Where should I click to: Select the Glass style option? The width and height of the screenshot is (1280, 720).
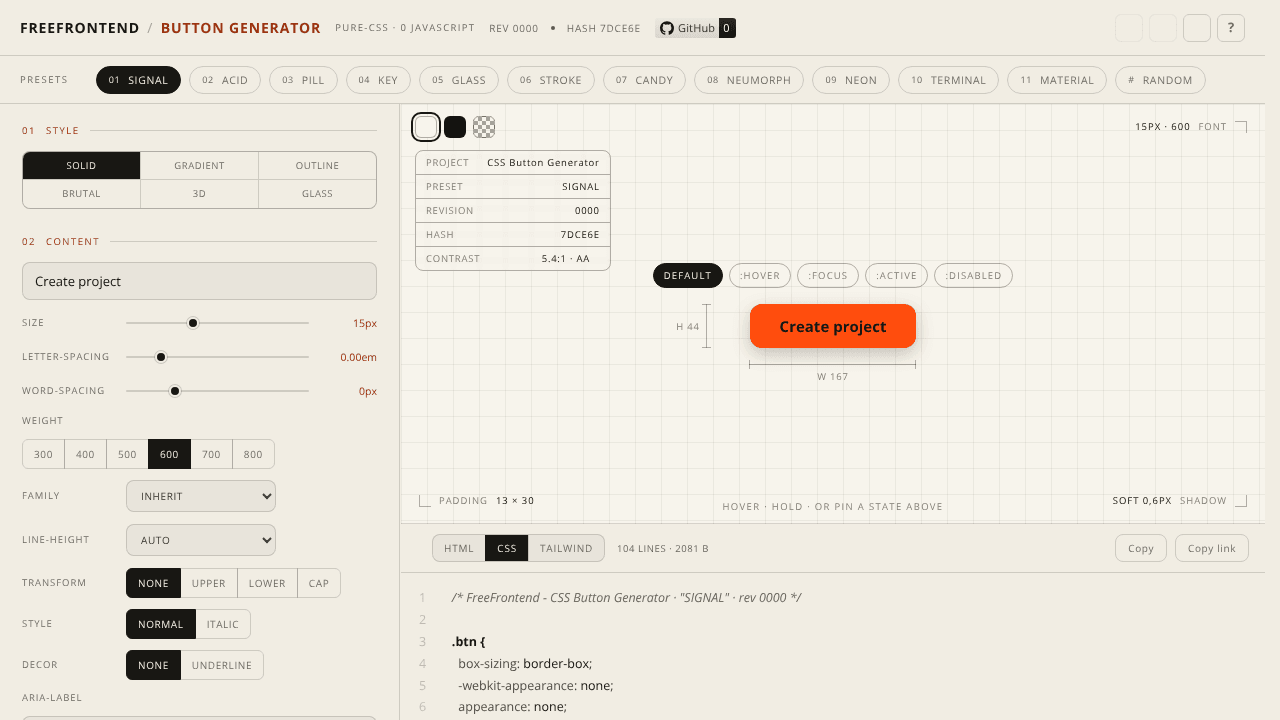[317, 194]
